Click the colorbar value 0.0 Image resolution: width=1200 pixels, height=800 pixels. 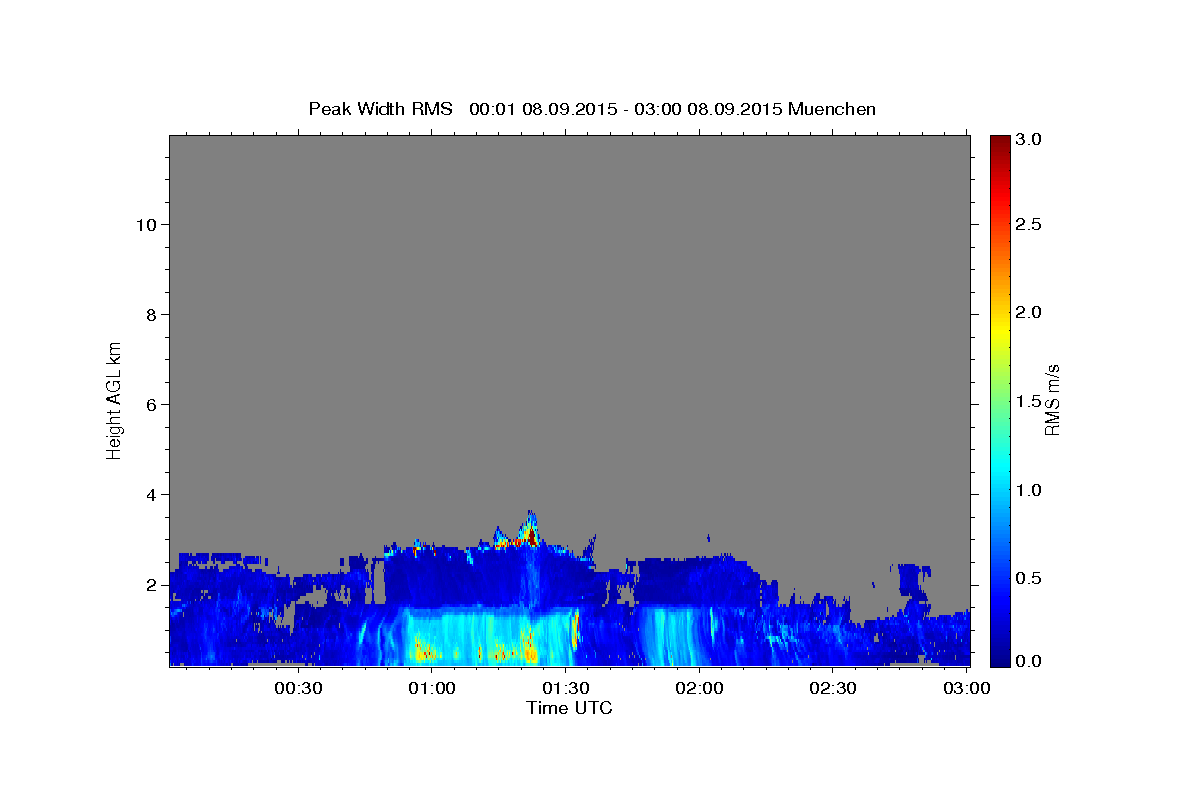[x=1028, y=661]
